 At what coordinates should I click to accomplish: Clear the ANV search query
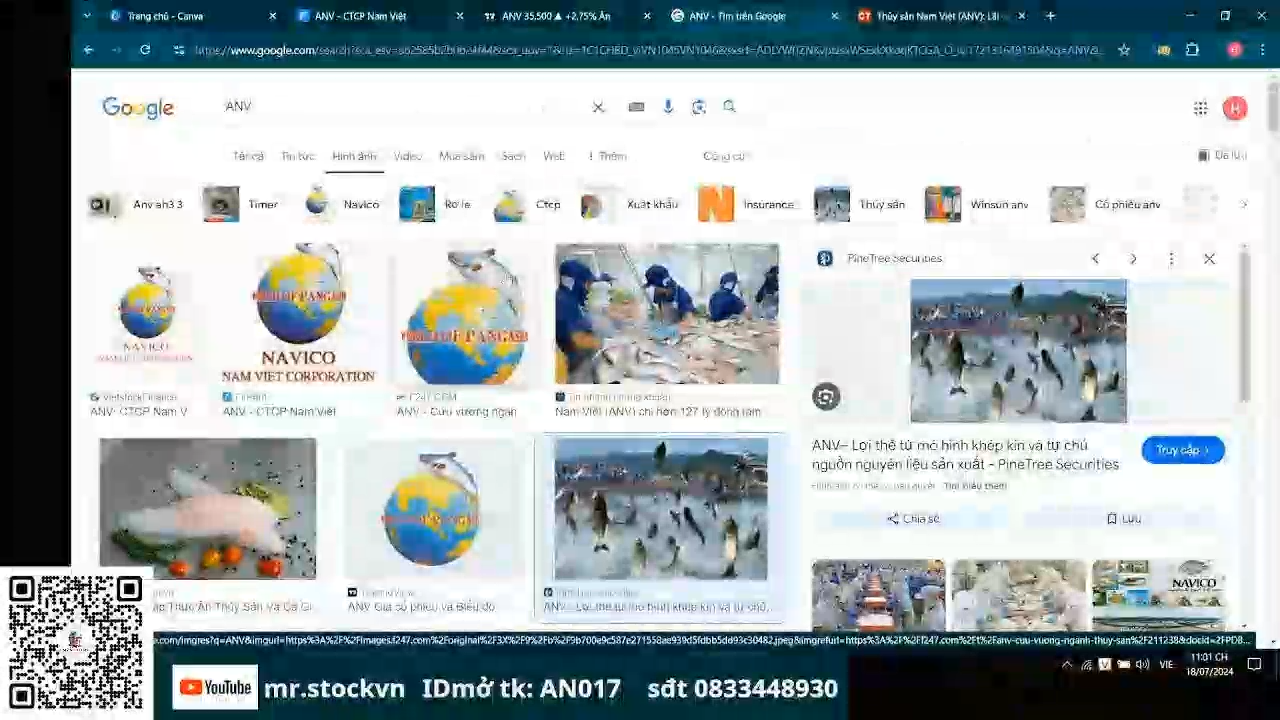[x=598, y=107]
